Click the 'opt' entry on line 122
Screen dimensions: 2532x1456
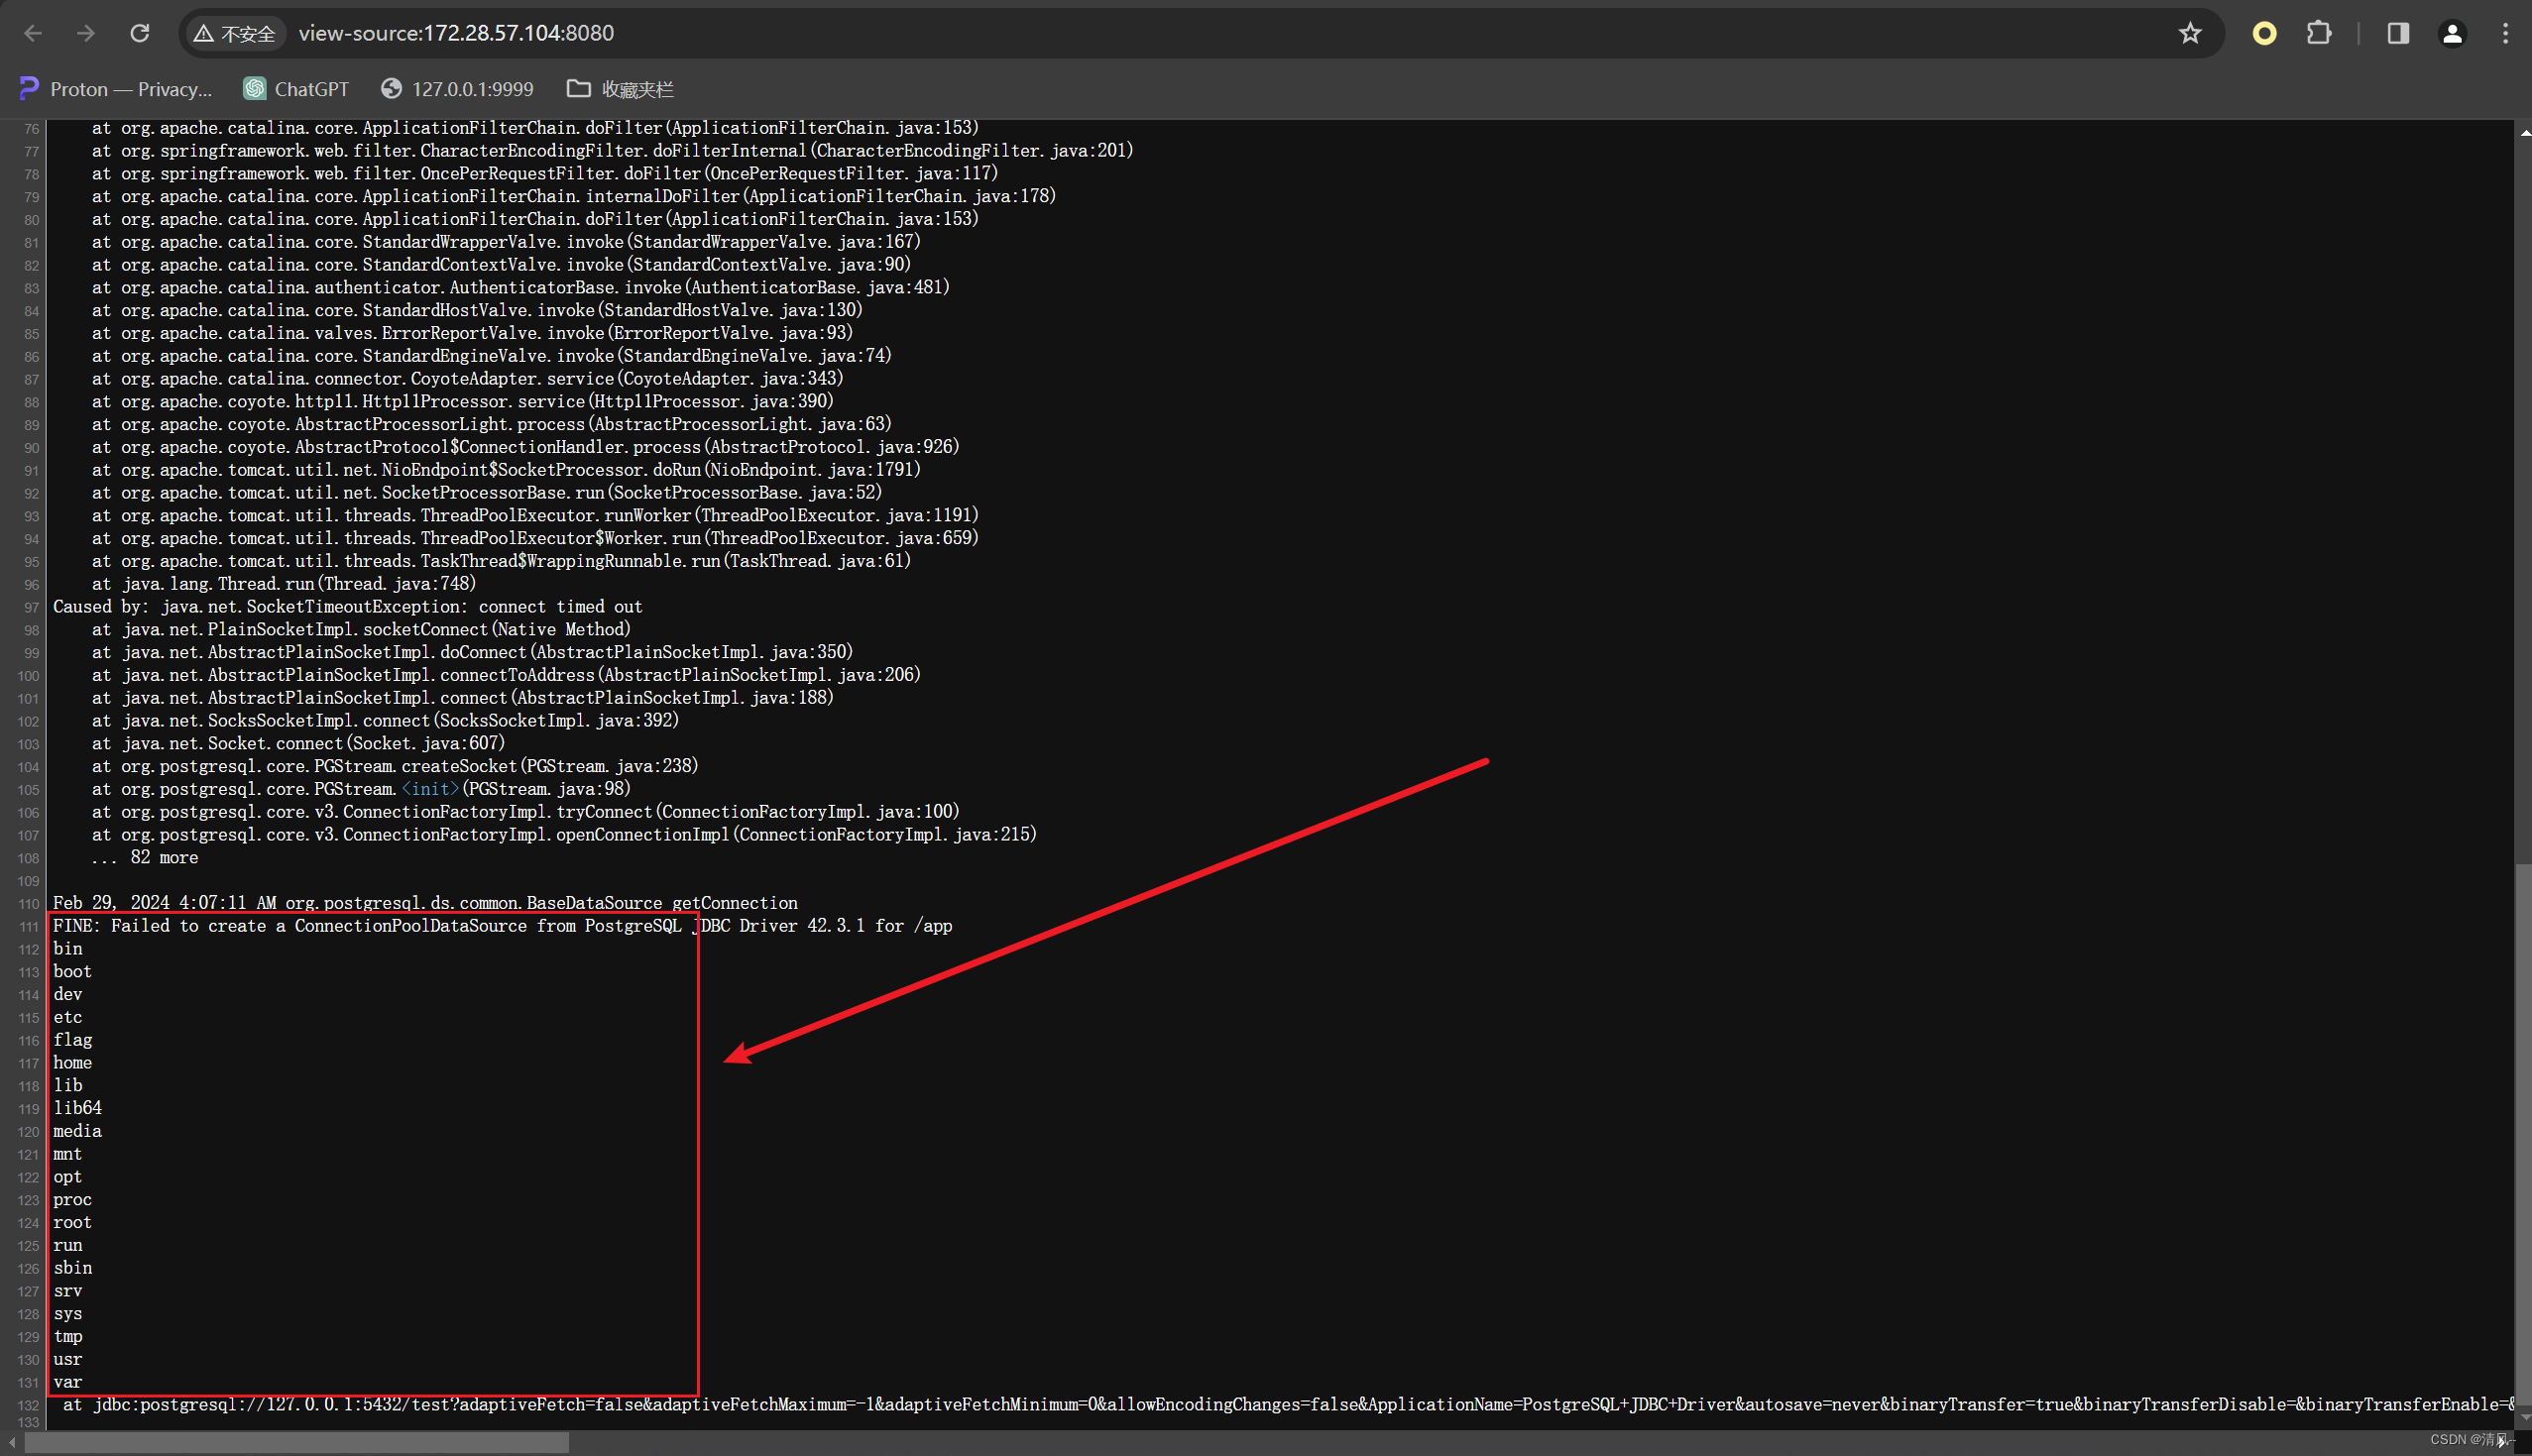[x=68, y=1177]
